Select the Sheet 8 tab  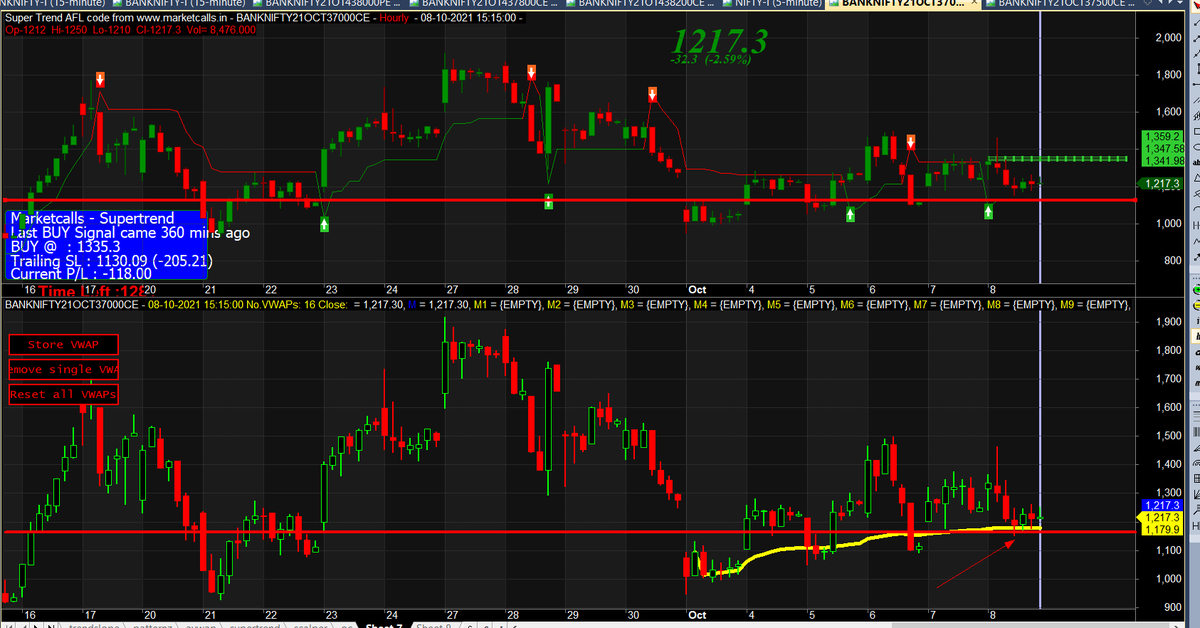tap(432, 624)
